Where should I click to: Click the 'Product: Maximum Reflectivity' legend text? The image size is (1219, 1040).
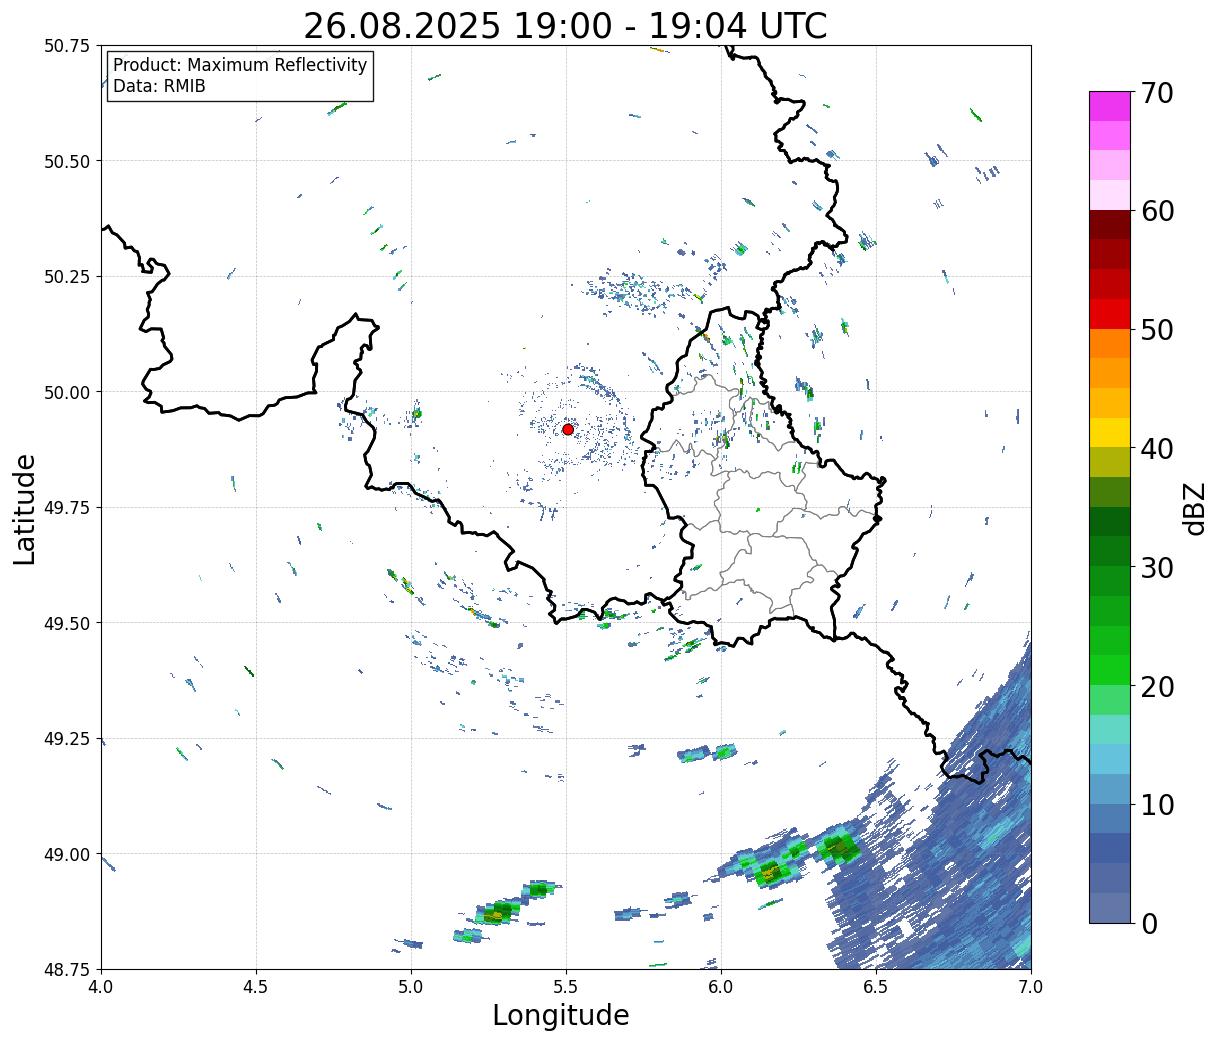tap(240, 66)
